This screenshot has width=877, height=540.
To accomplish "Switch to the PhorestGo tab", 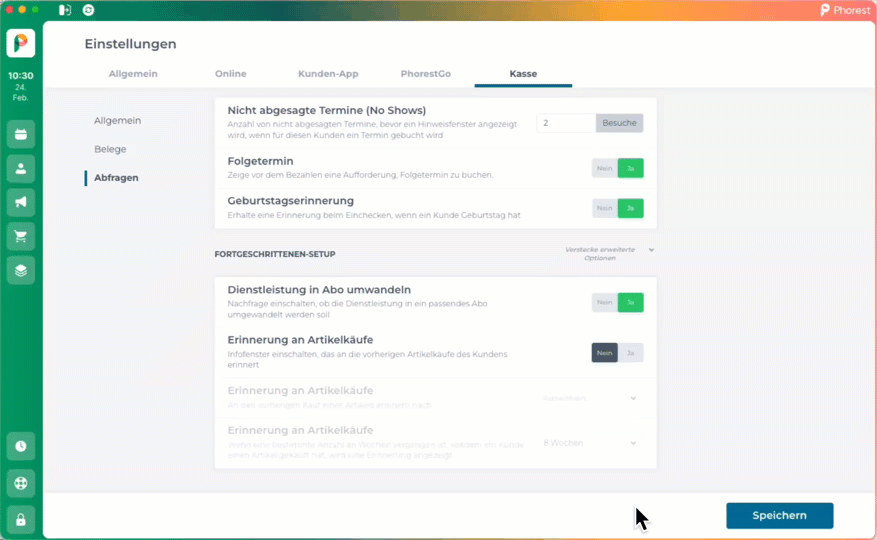I will coord(426,74).
